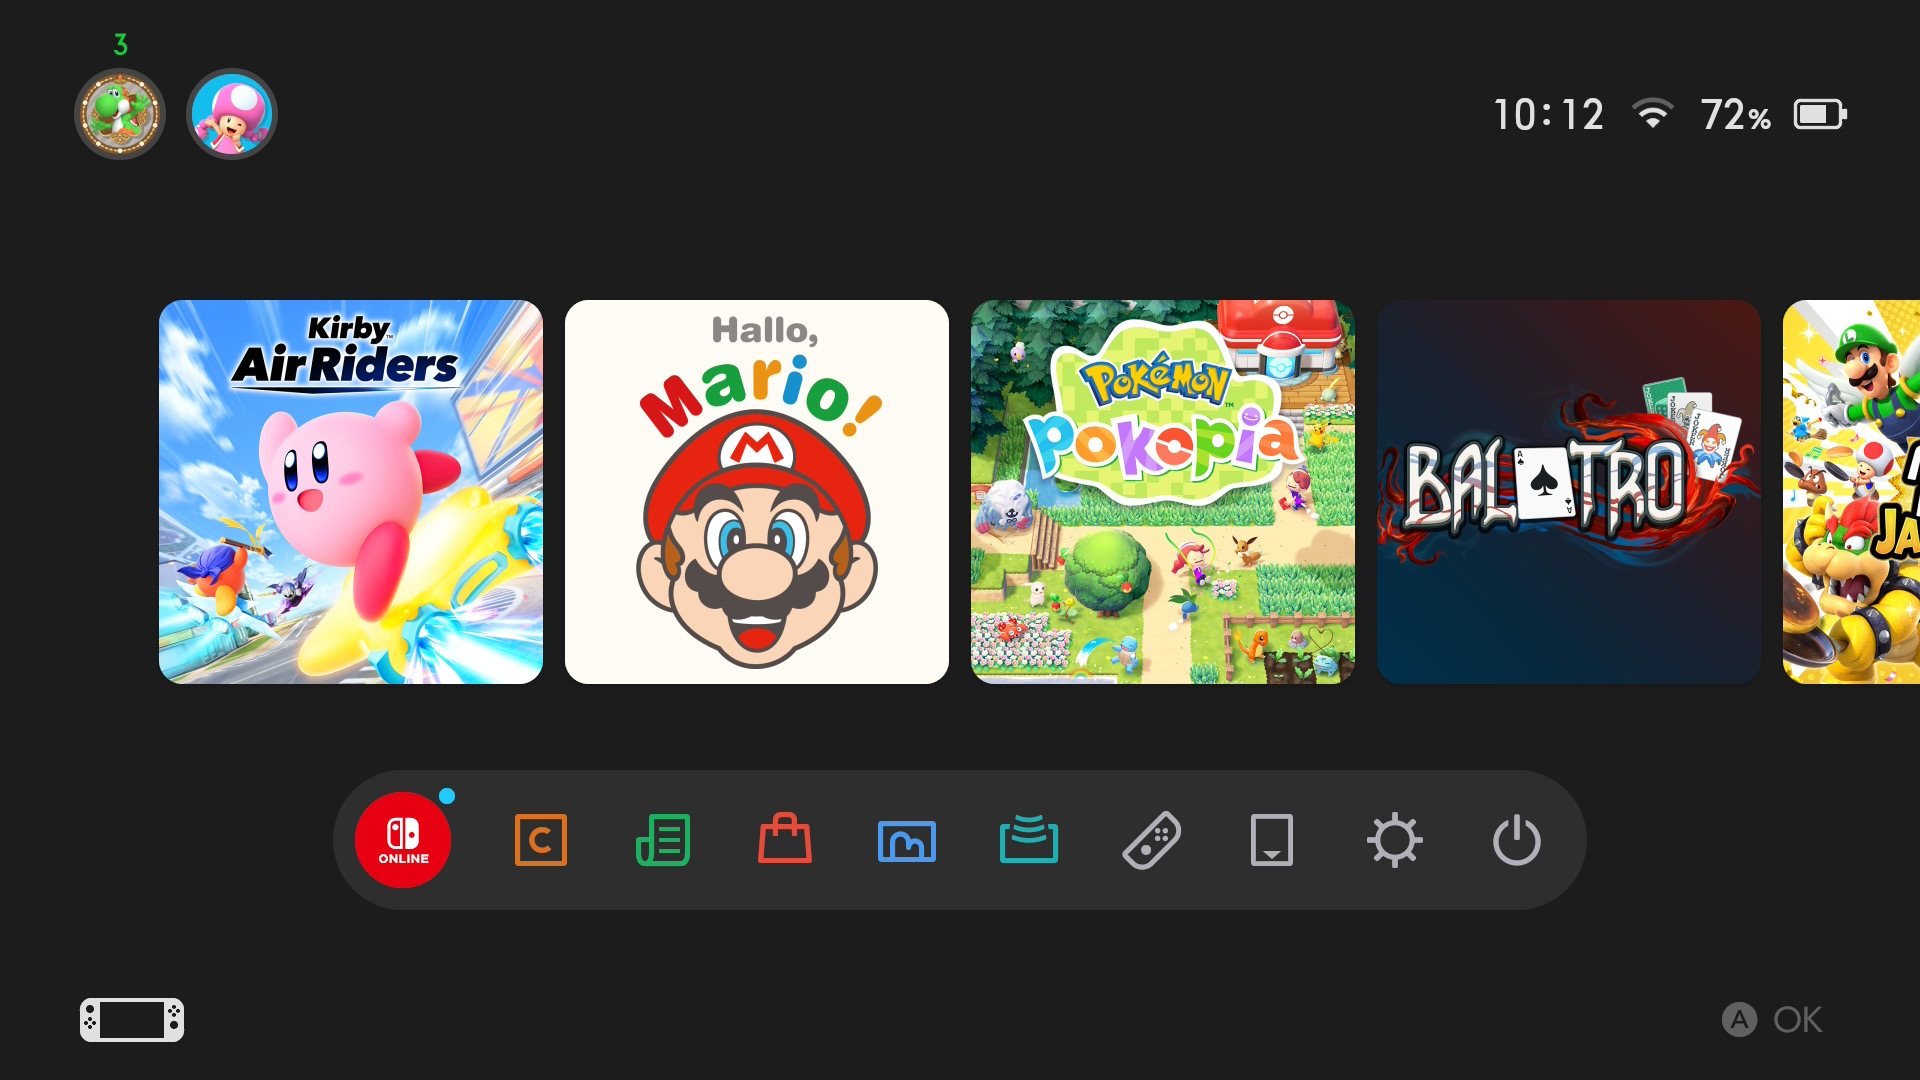Open GameChat icon with orange C
Viewport: 1920px width, 1080px height.
540,840
